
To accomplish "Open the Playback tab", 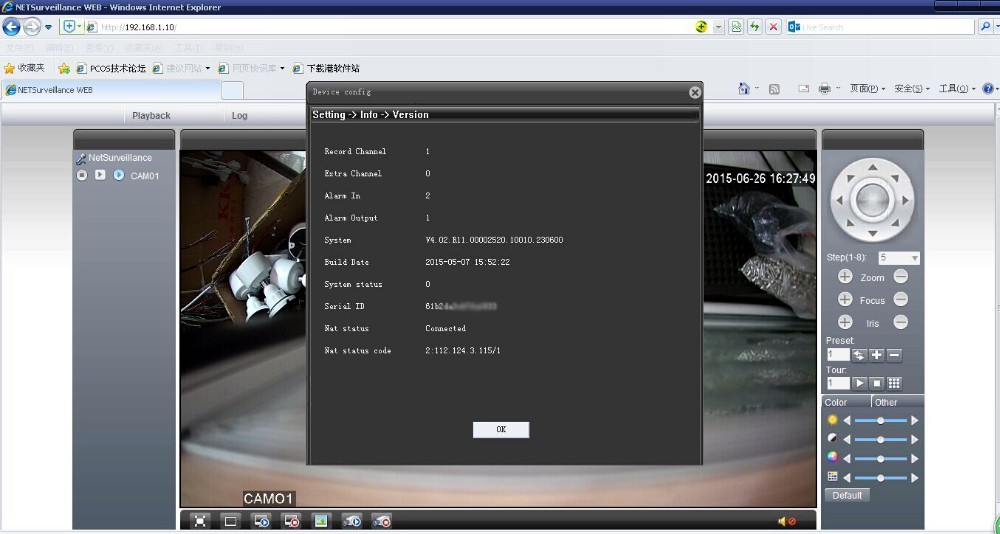I will (x=151, y=116).
